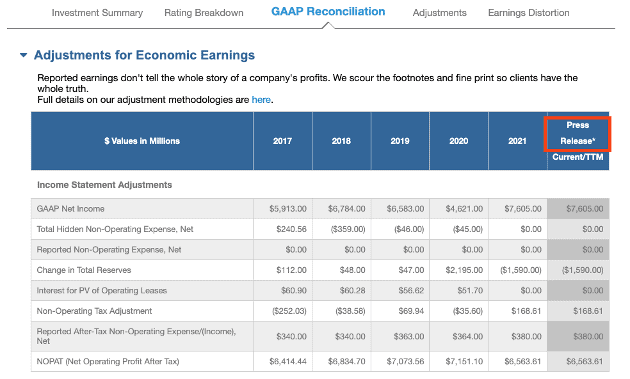The height and width of the screenshot is (379, 630).
Task: Click NOPAT 2020 value $7,151.10
Action: coord(464,361)
